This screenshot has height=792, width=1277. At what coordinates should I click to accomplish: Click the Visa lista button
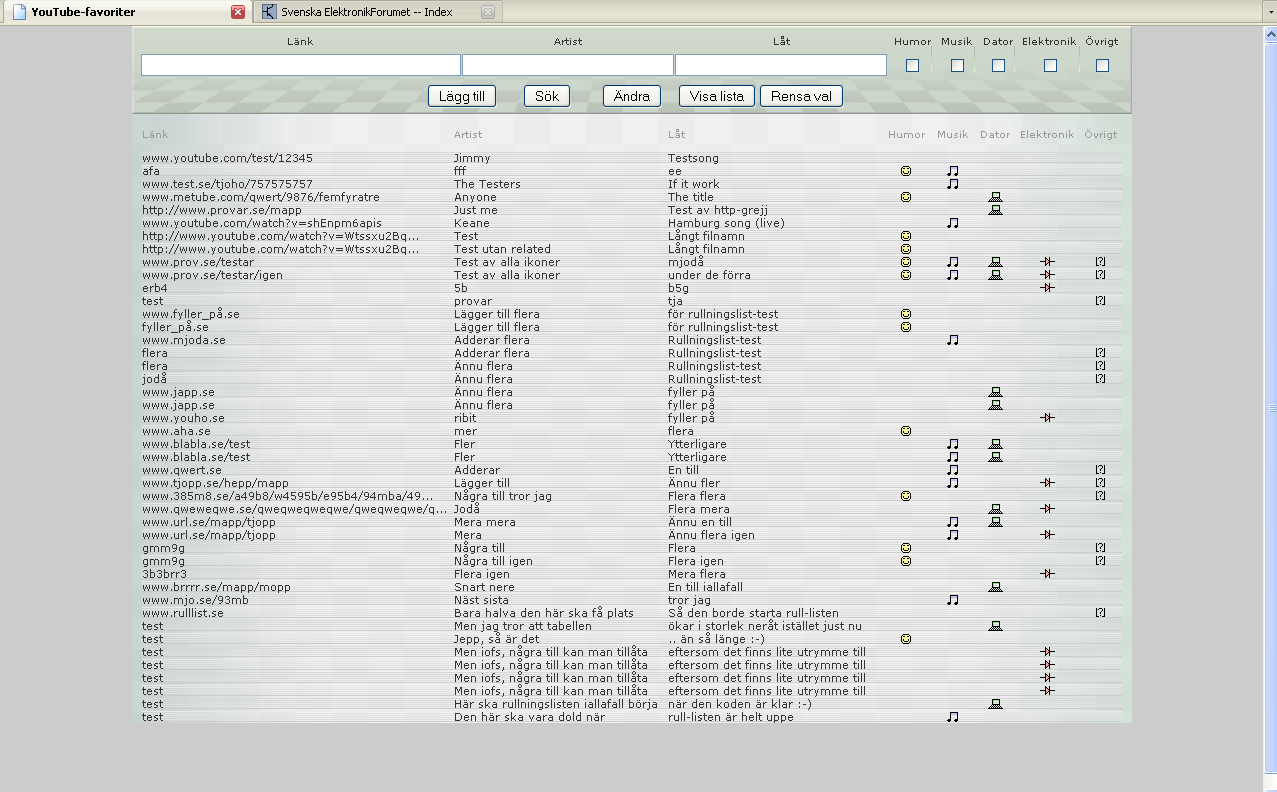click(x=717, y=96)
